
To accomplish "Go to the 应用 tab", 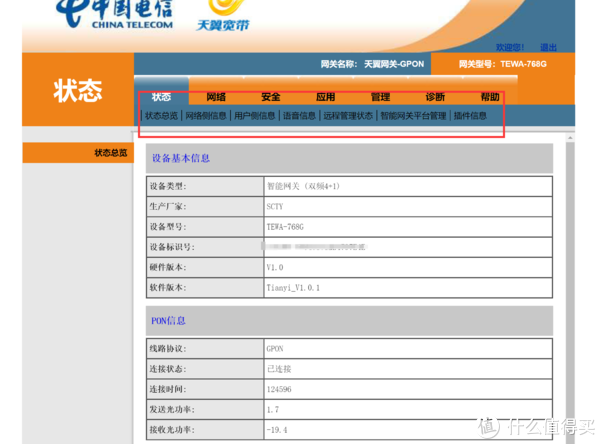I will pyautogui.click(x=325, y=97).
